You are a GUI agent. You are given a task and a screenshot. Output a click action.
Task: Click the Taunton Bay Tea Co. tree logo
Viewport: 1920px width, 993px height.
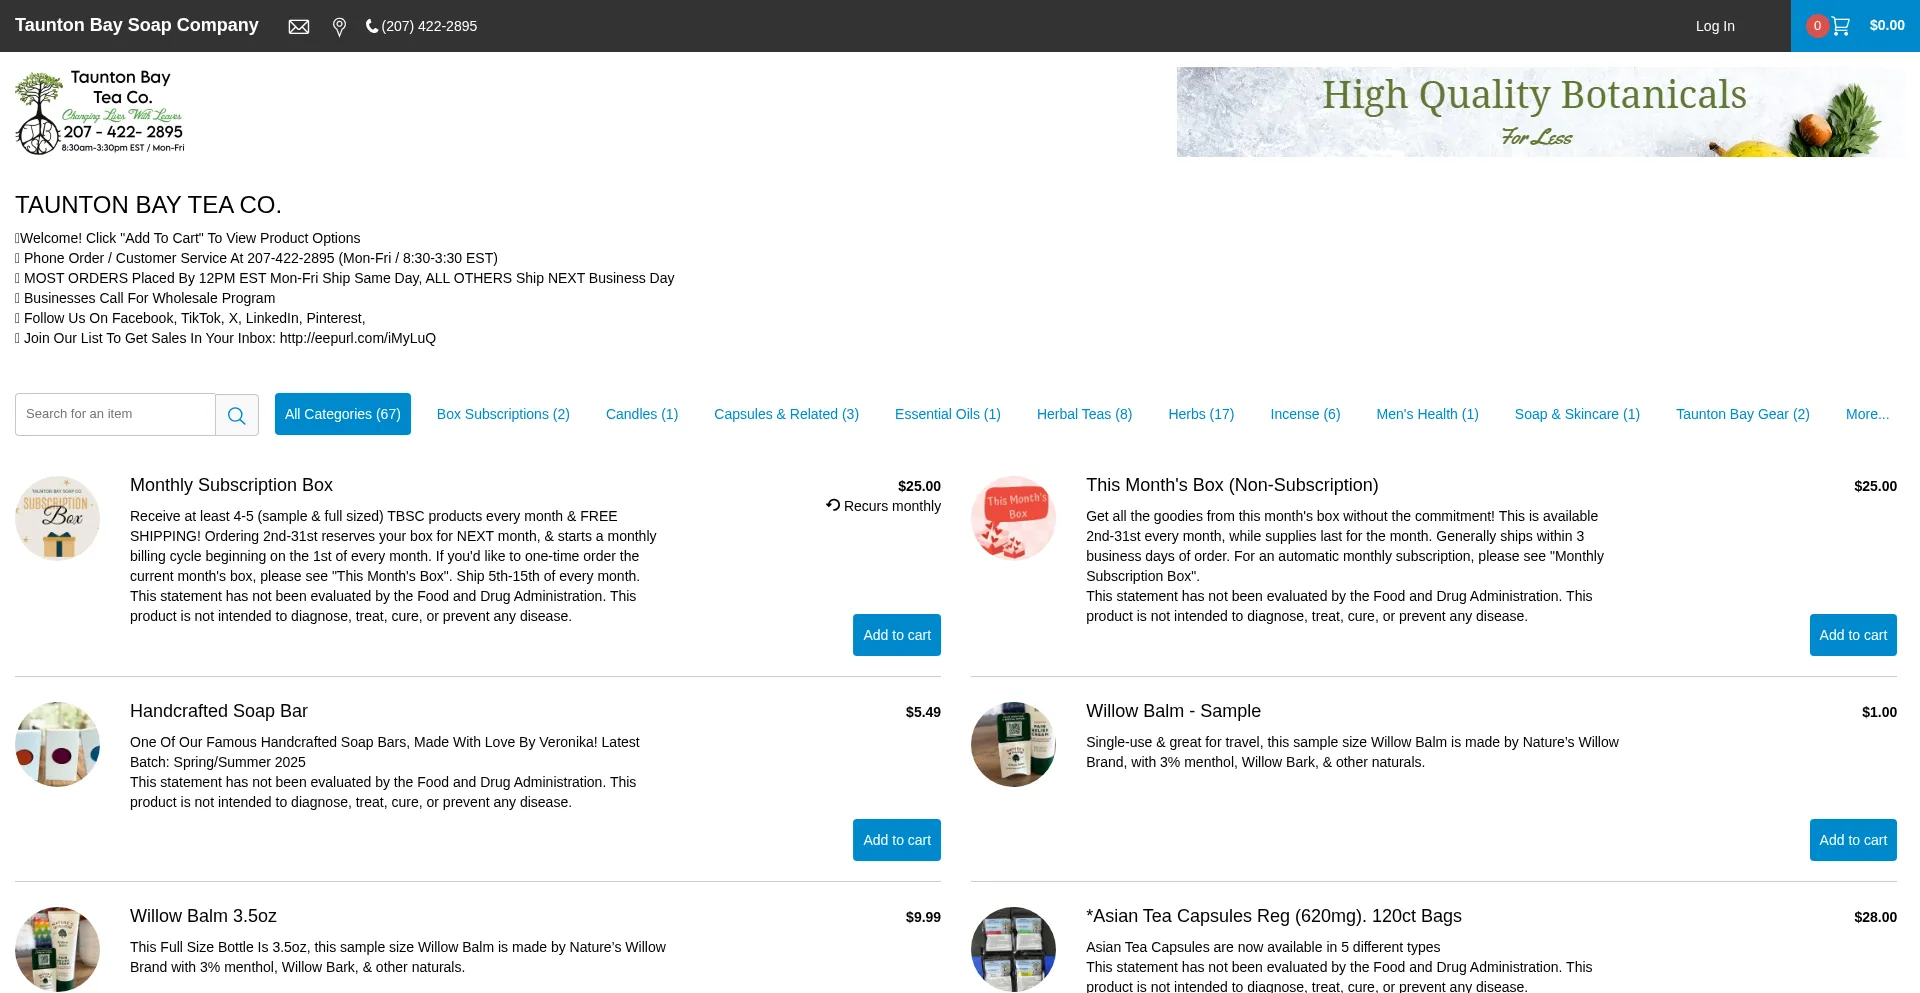pyautogui.click(x=100, y=112)
